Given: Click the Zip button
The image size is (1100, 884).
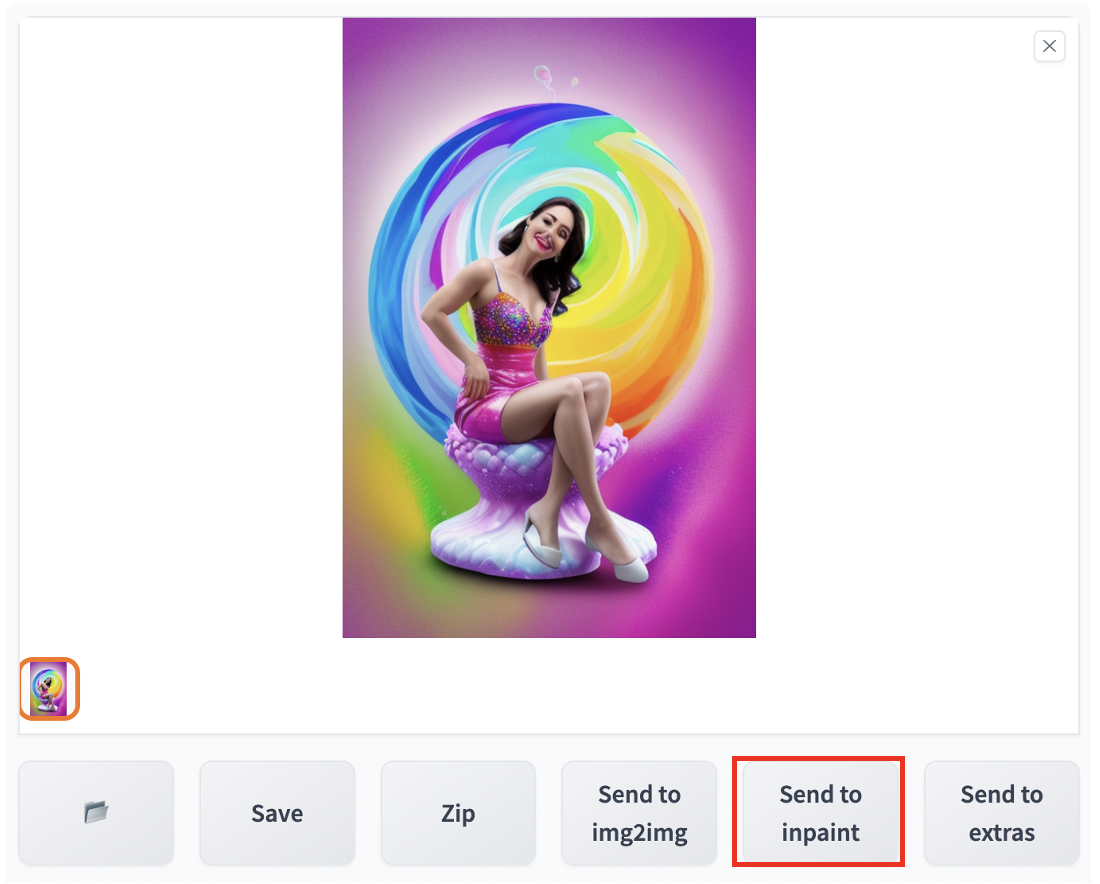Looking at the screenshot, I should coord(458,812).
